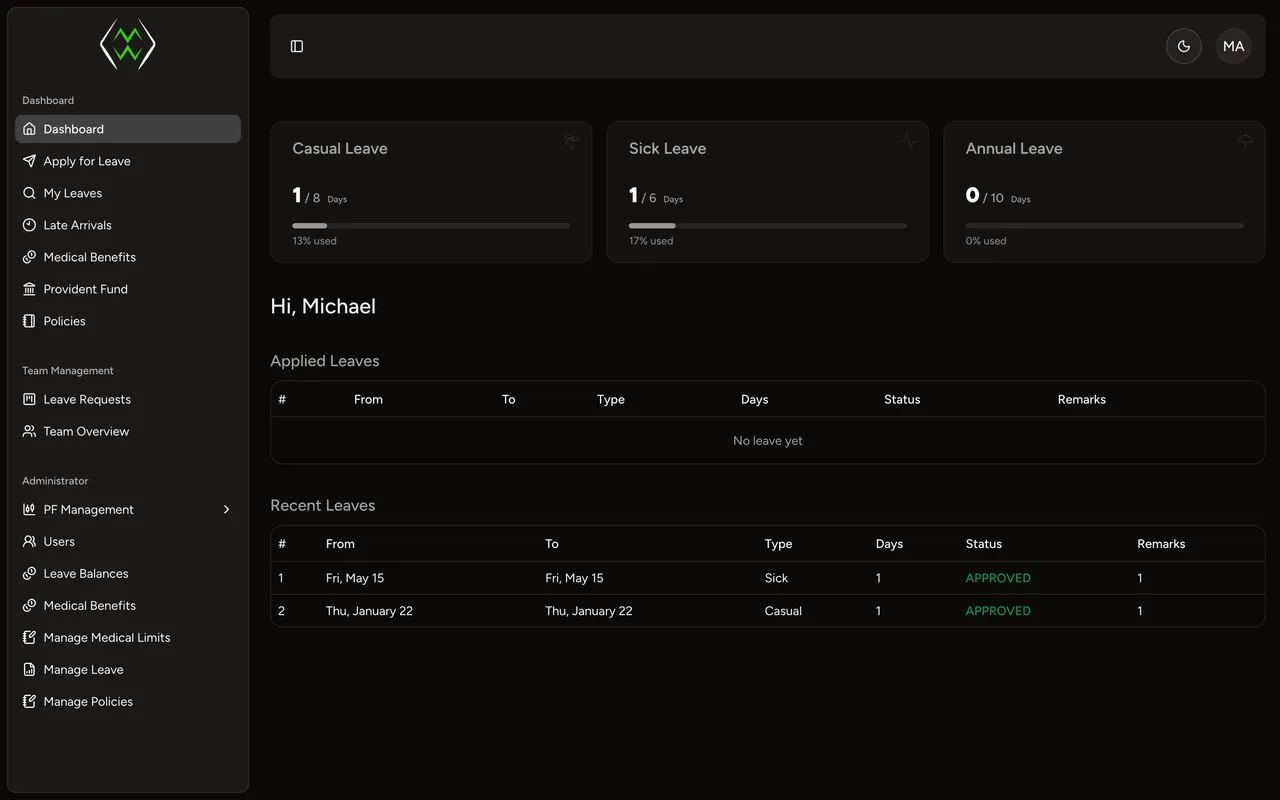The width and height of the screenshot is (1280, 800).
Task: Click the Policies icon below Provident Fund
Action: click(30, 321)
